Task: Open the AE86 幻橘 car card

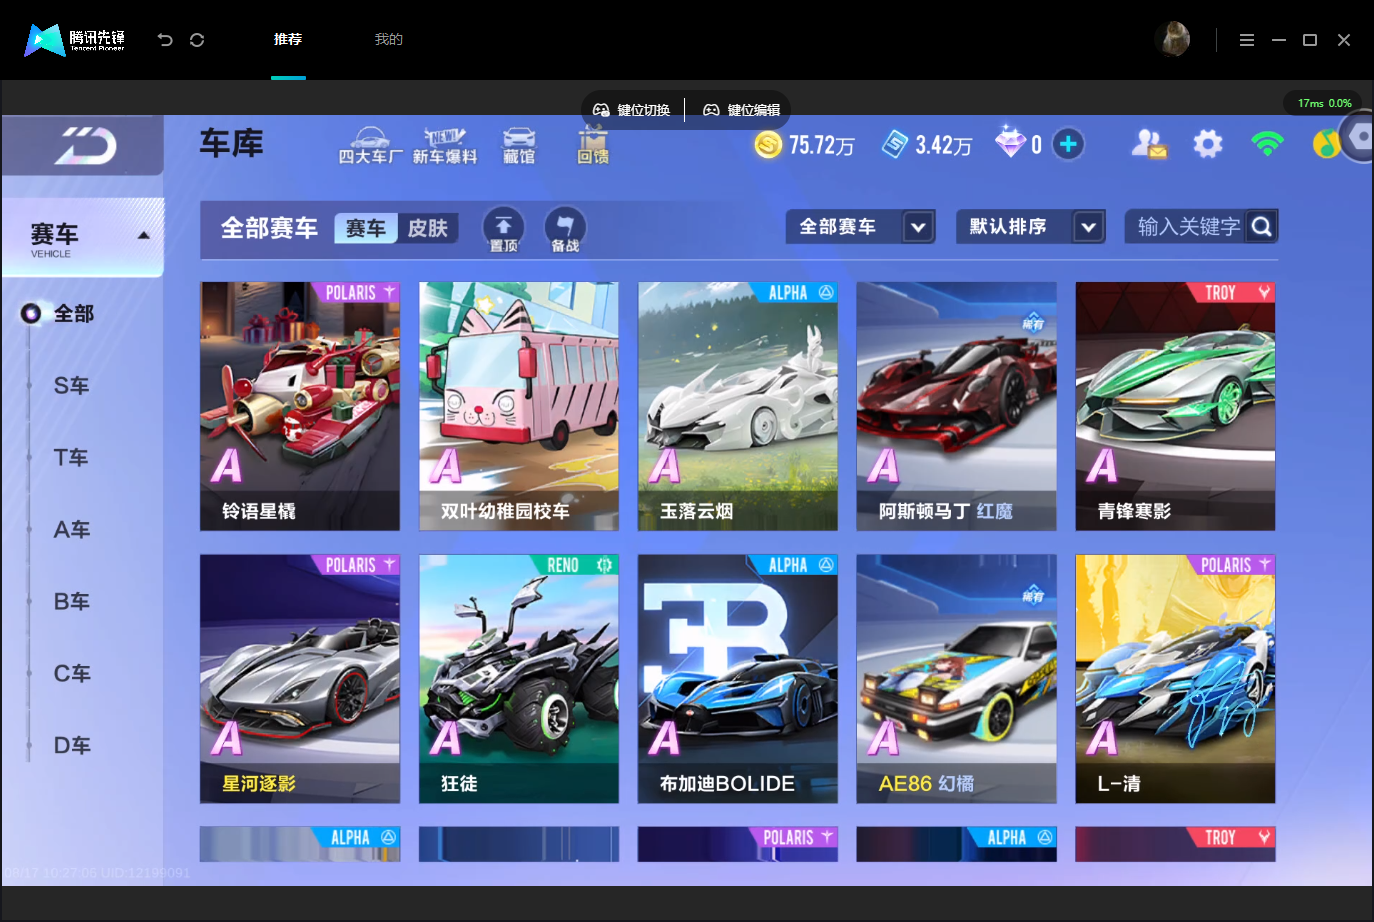Action: point(957,679)
